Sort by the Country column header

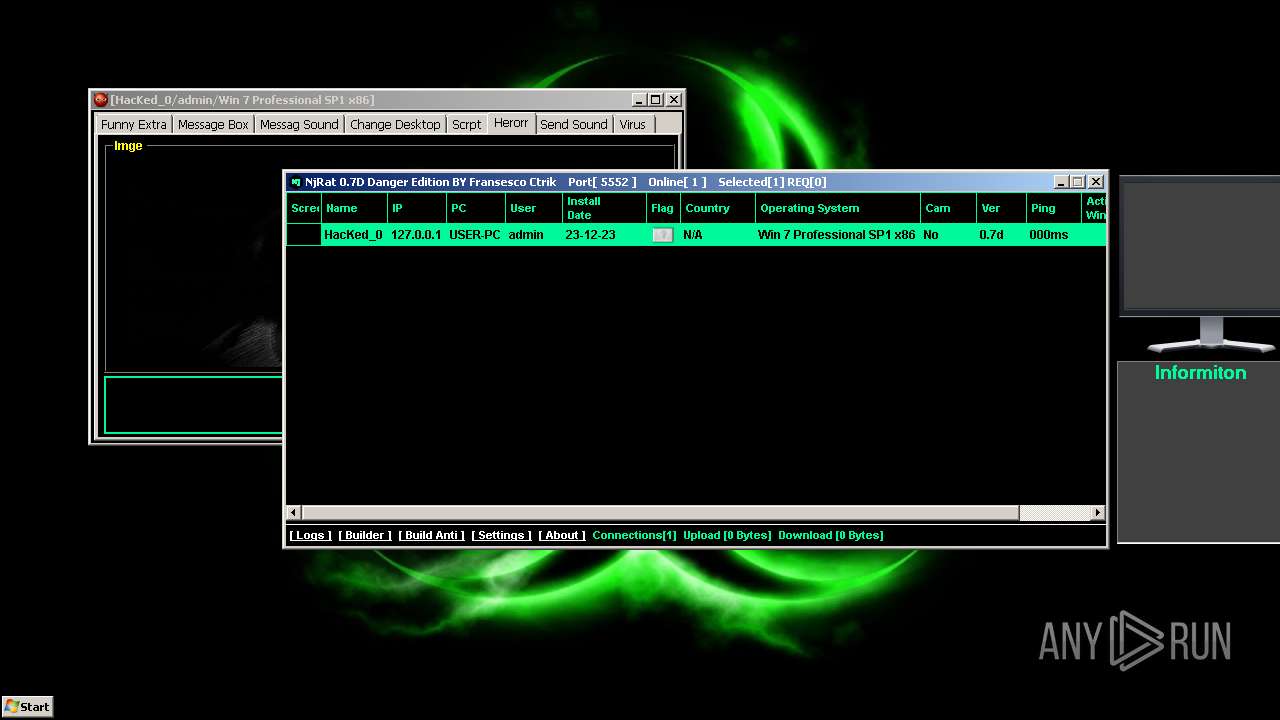pos(718,208)
